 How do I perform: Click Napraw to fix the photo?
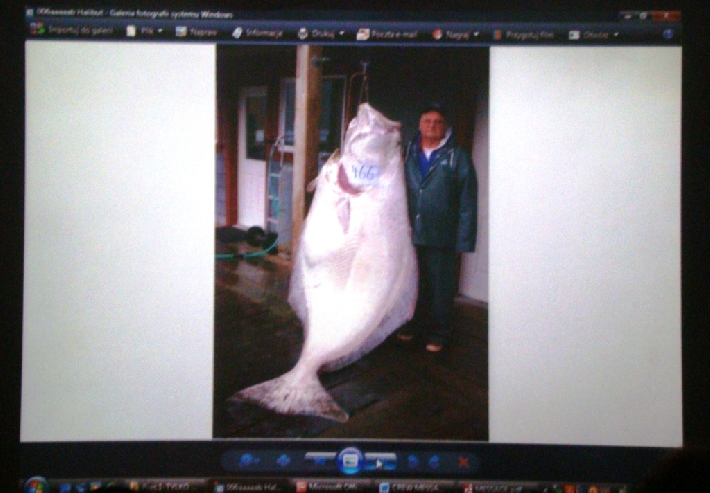(x=196, y=32)
